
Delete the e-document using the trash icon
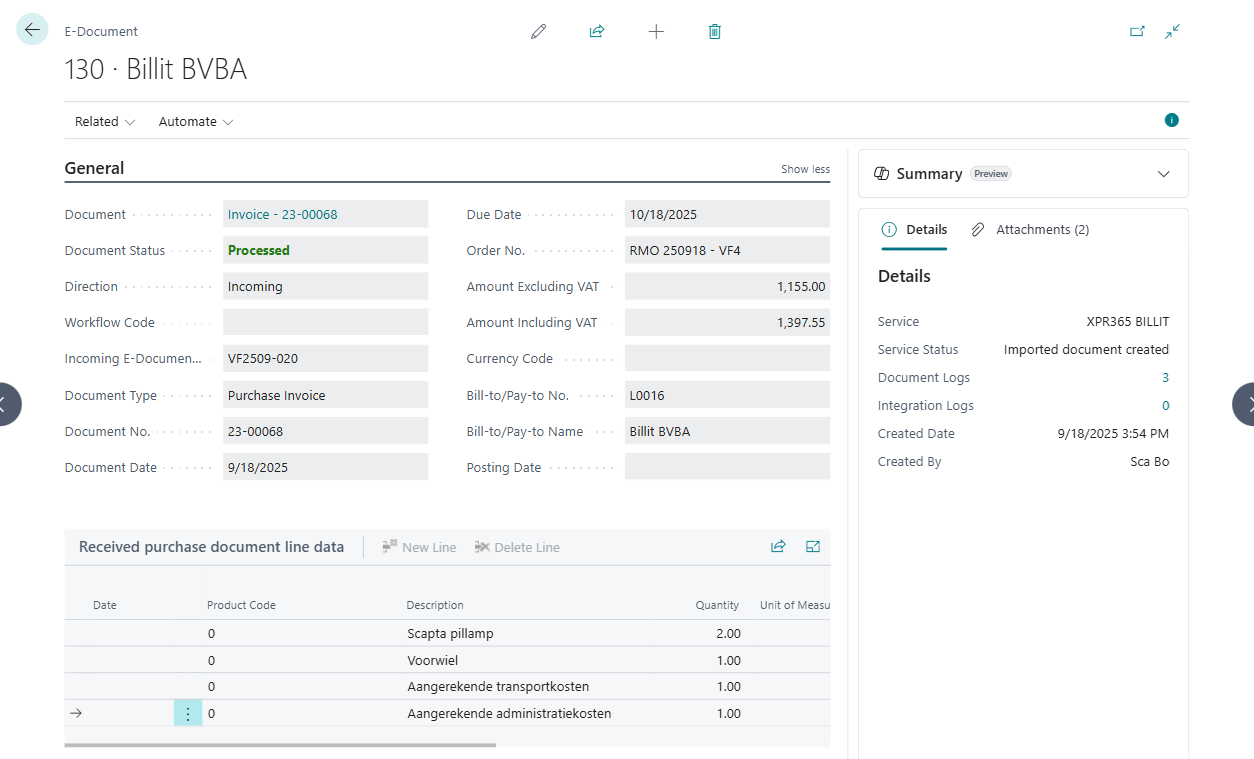714,31
